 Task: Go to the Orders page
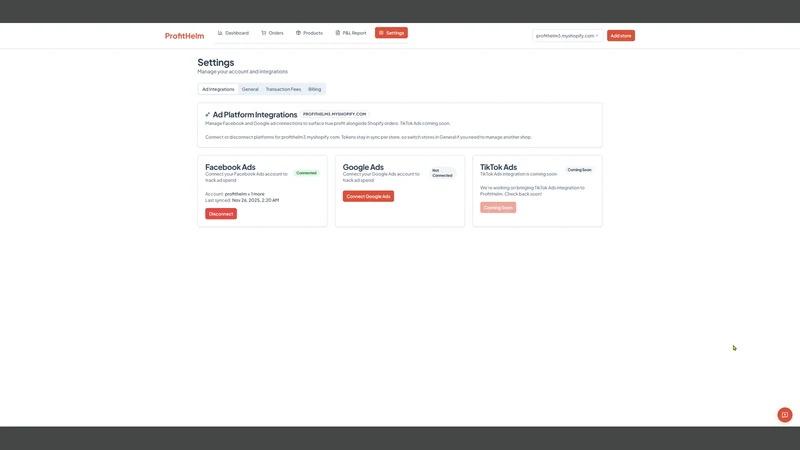click(x=272, y=33)
